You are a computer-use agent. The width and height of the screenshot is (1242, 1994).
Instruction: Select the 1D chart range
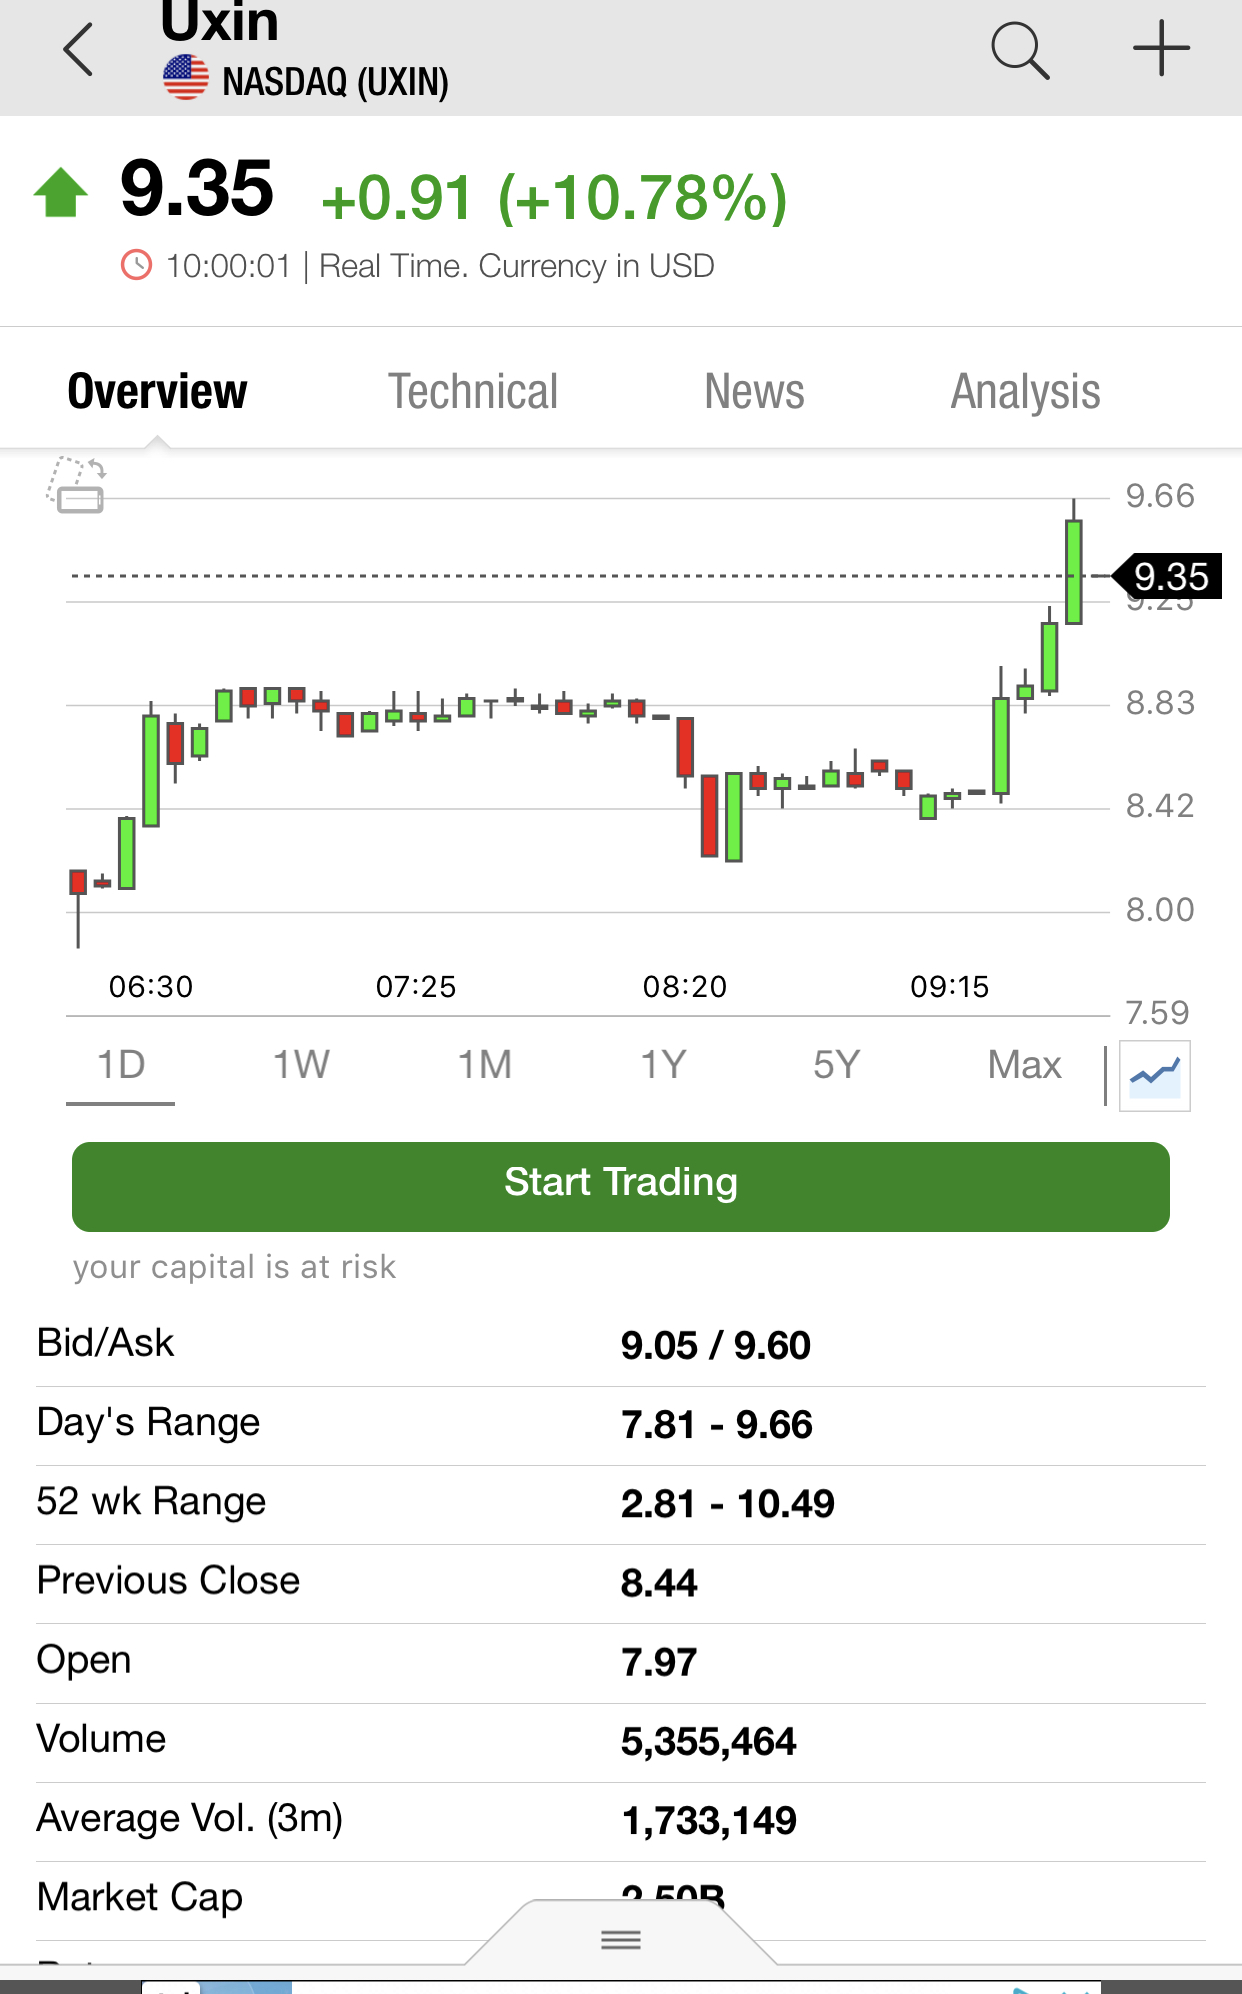coord(121,1065)
